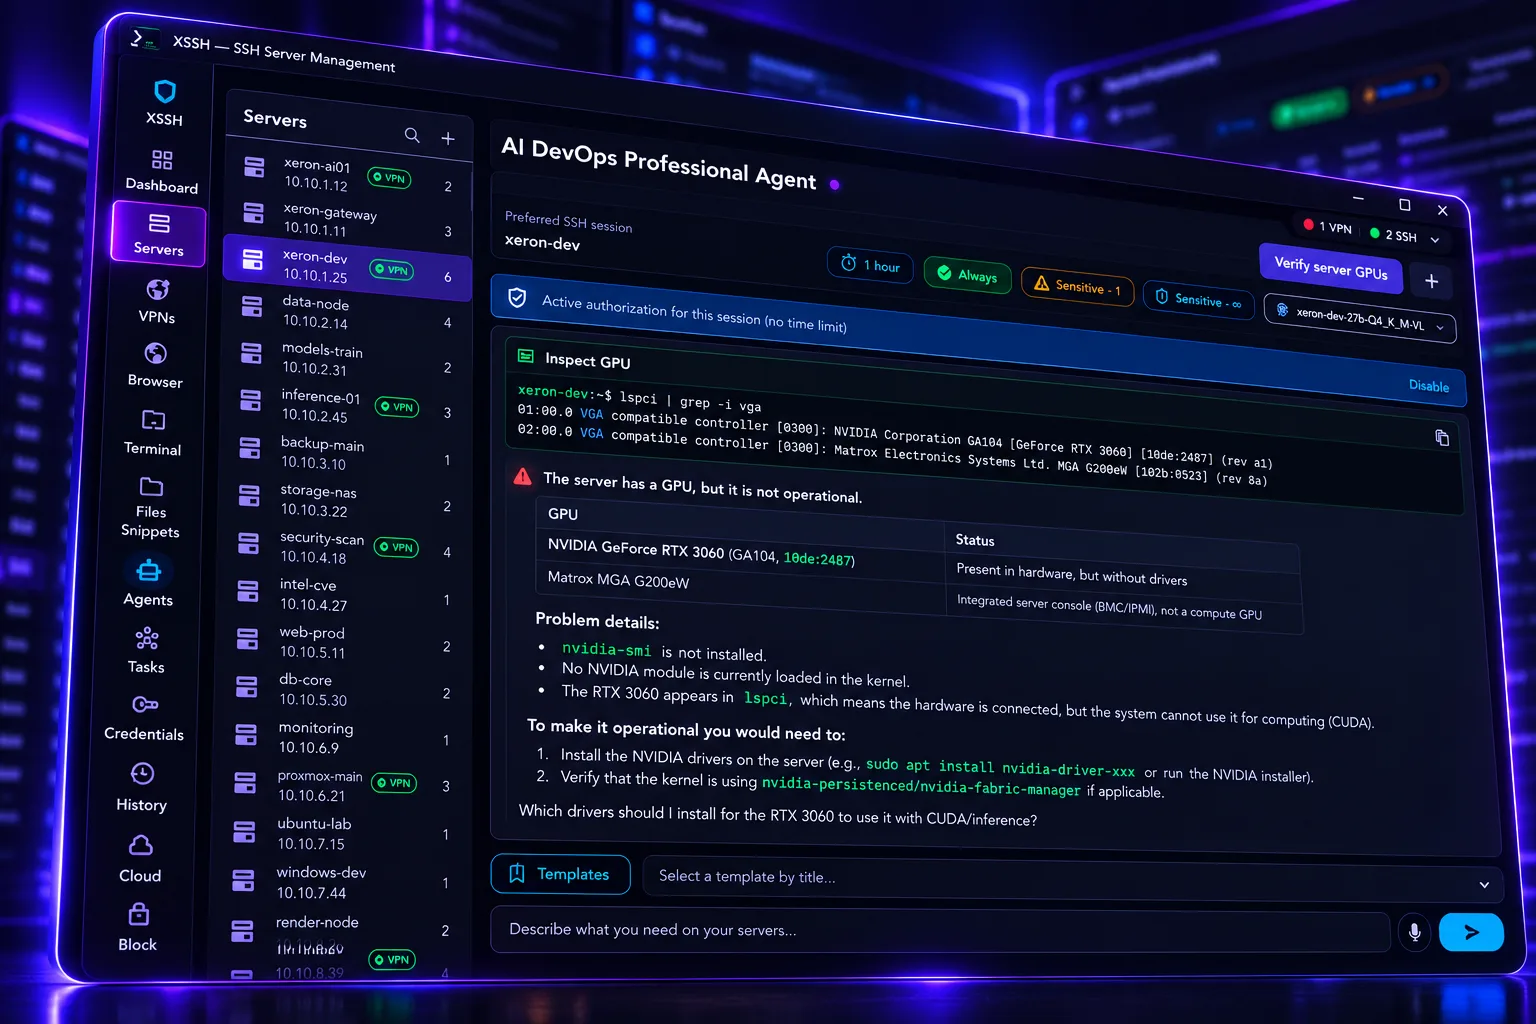Viewport: 1536px width, 1024px height.
Task: Click the Inspect GPU terminal icon
Action: (526, 355)
